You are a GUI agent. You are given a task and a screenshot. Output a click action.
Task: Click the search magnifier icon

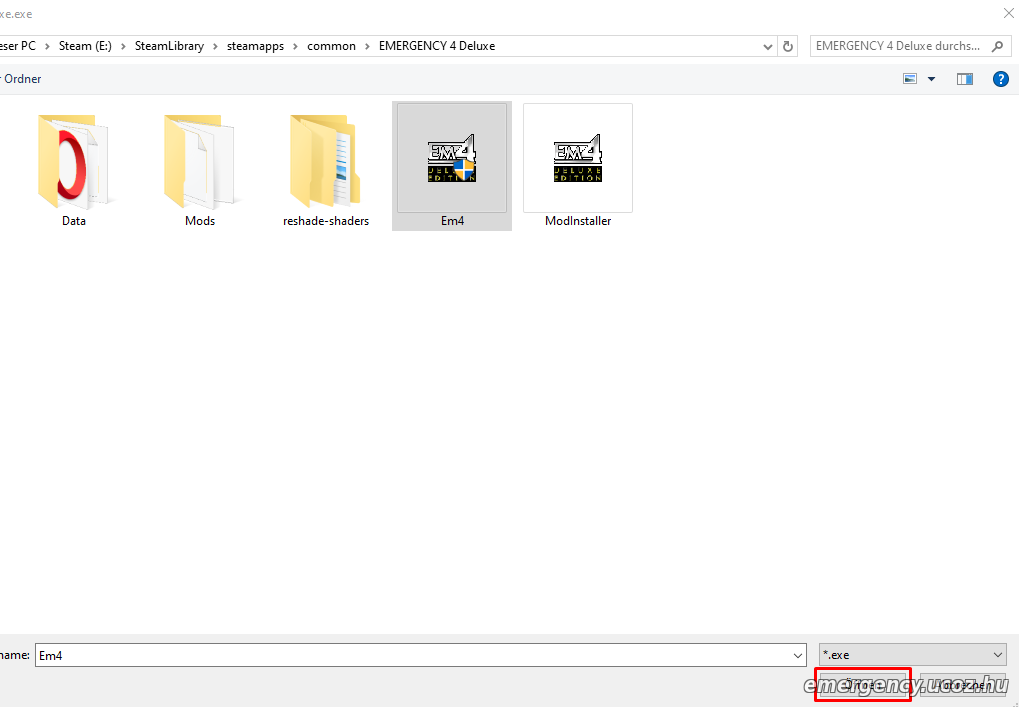pyautogui.click(x=997, y=46)
